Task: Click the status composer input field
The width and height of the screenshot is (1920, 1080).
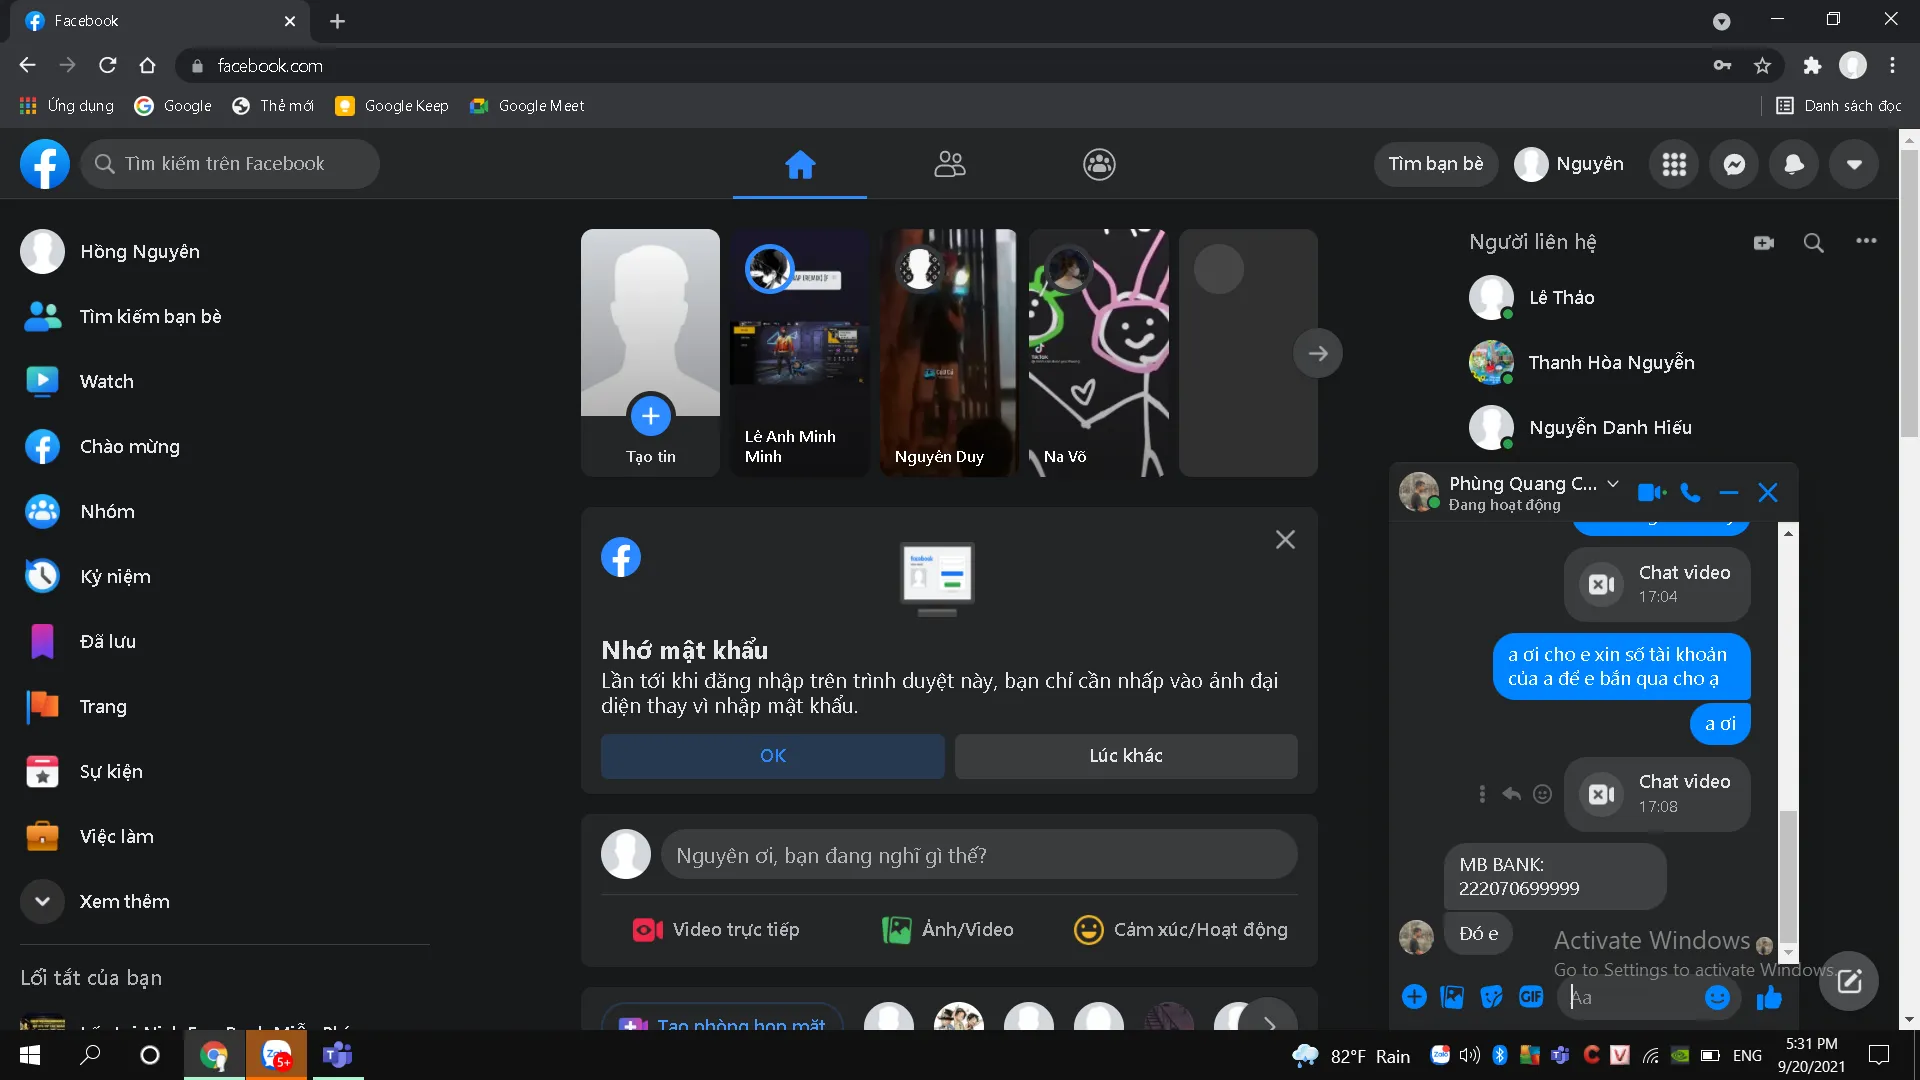Action: (x=978, y=855)
